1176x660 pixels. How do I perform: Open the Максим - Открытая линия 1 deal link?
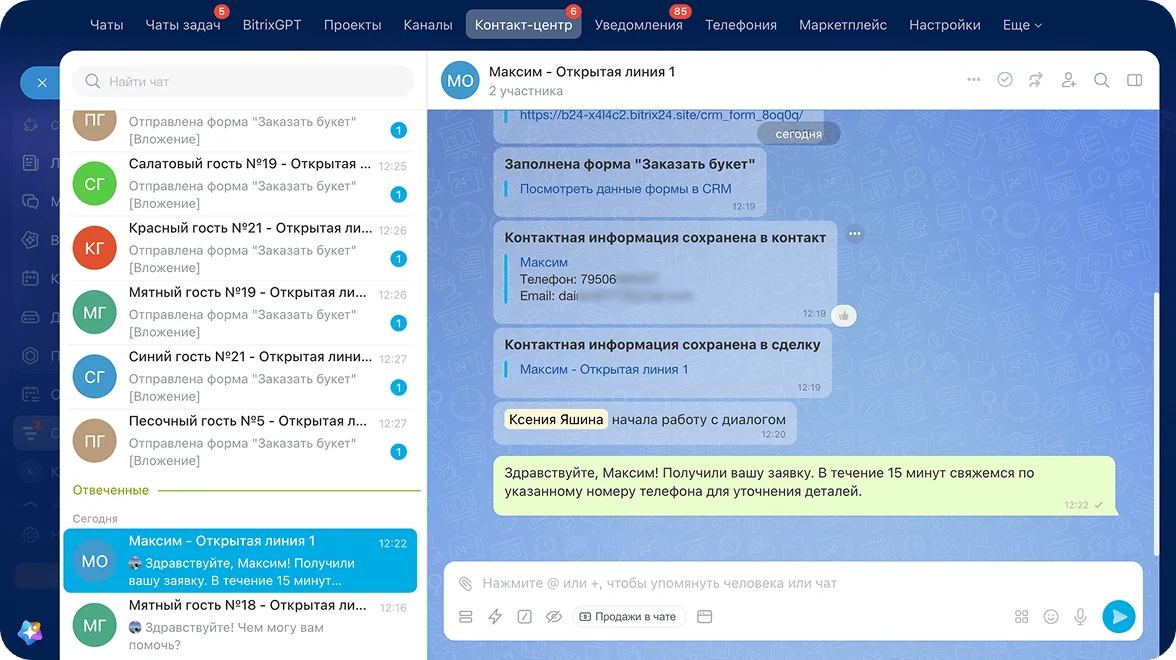point(604,370)
